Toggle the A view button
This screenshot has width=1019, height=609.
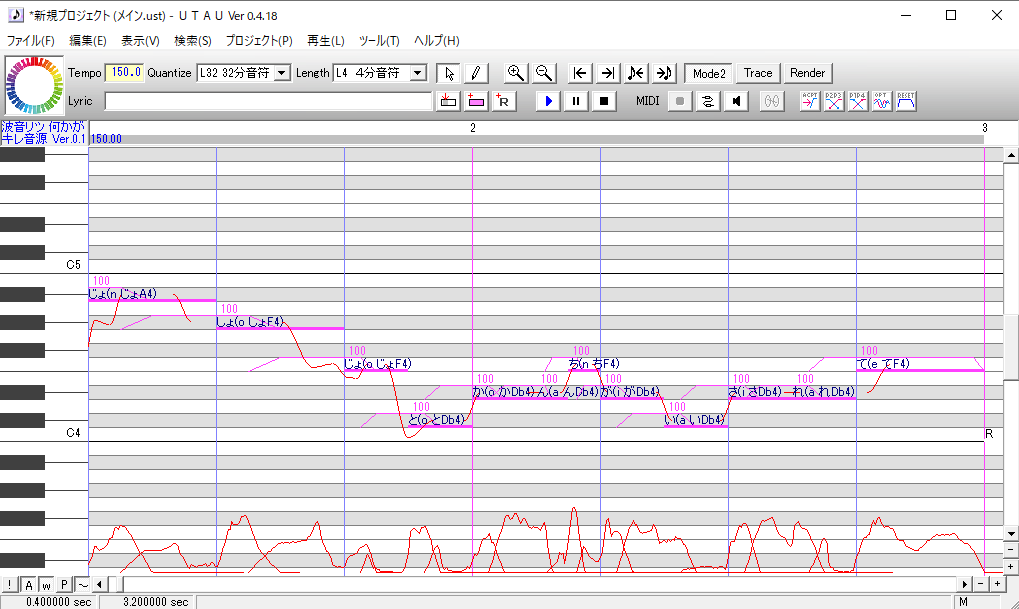pyautogui.click(x=29, y=585)
